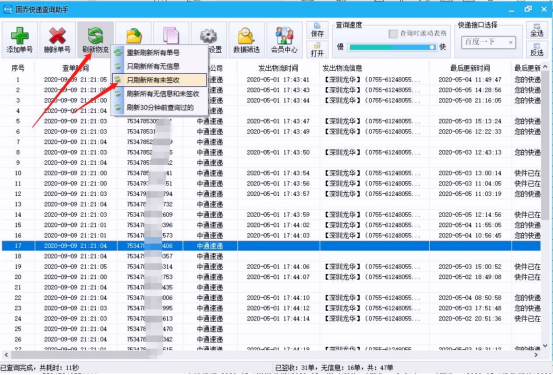This screenshot has width=553, height=375.
Task: Click the yellow folder export toolbar icon
Action: click(134, 36)
